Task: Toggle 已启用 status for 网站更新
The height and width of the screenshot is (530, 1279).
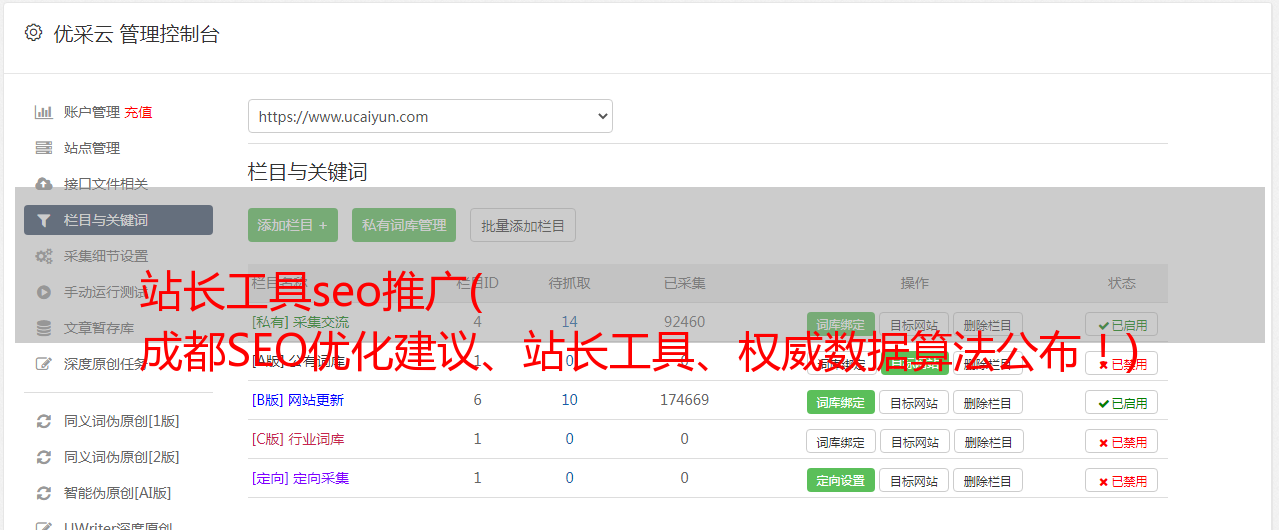Action: tap(1122, 402)
